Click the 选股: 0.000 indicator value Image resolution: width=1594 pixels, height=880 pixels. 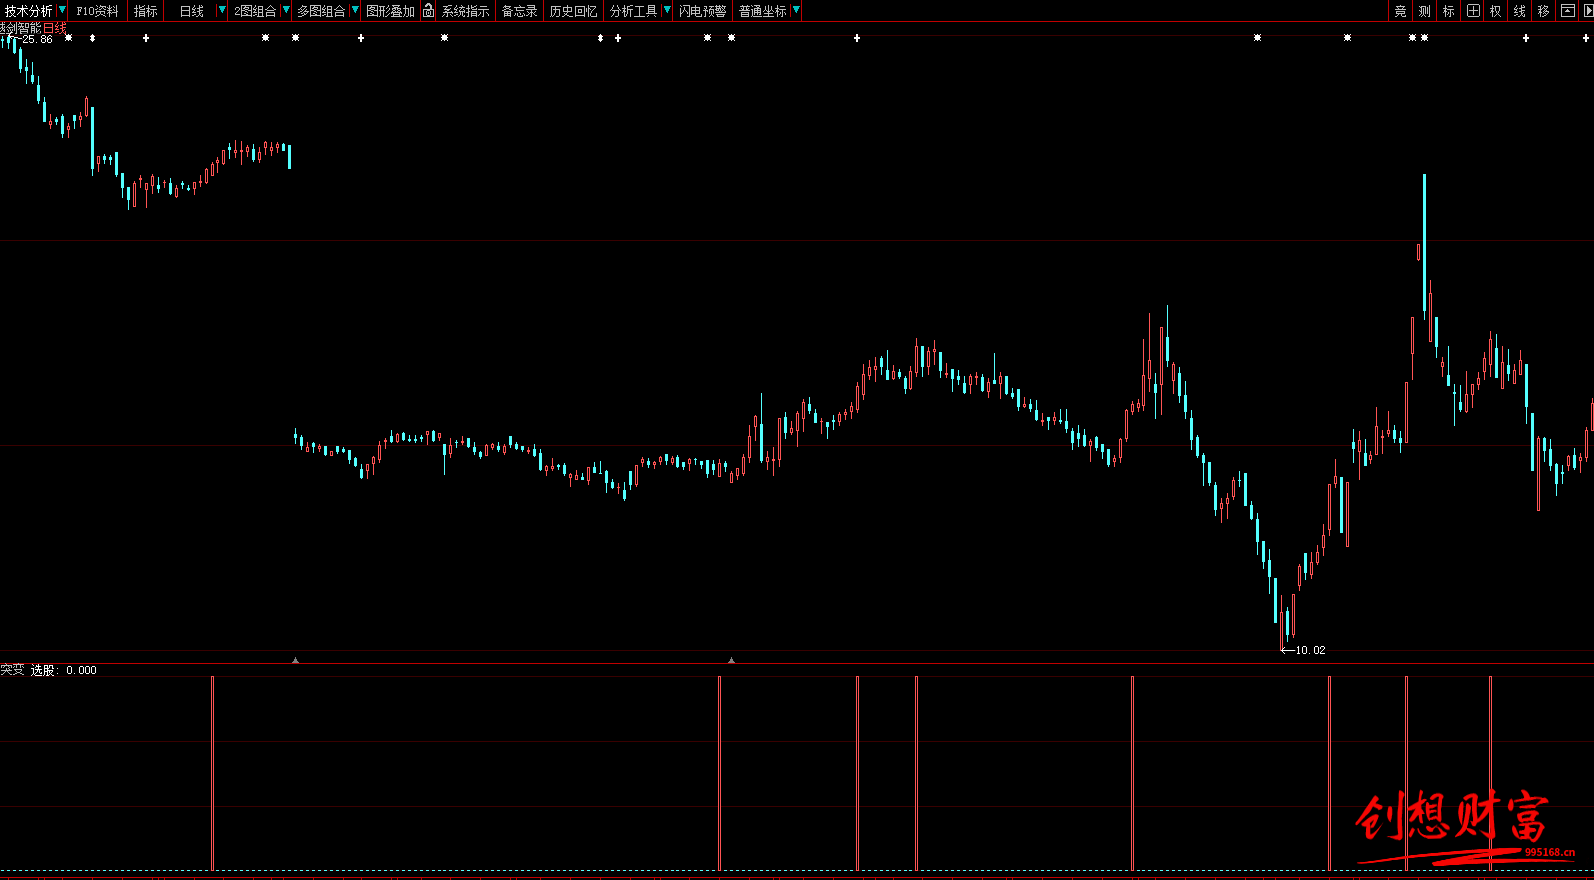(64, 670)
